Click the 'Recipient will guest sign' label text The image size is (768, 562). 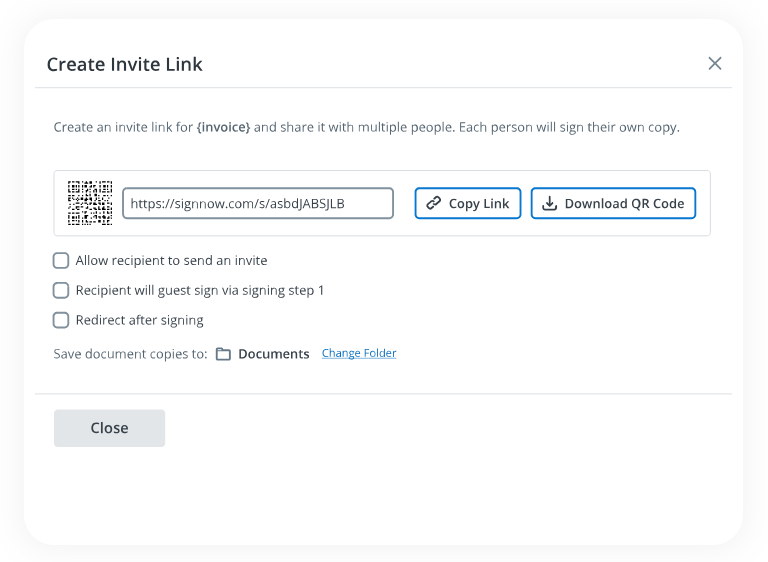pyautogui.click(x=200, y=291)
